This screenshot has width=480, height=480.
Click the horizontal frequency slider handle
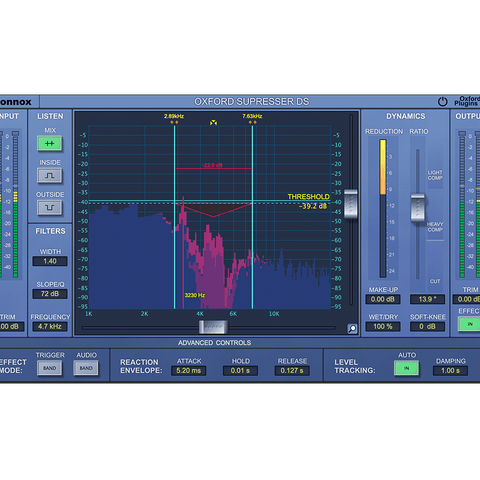213,327
